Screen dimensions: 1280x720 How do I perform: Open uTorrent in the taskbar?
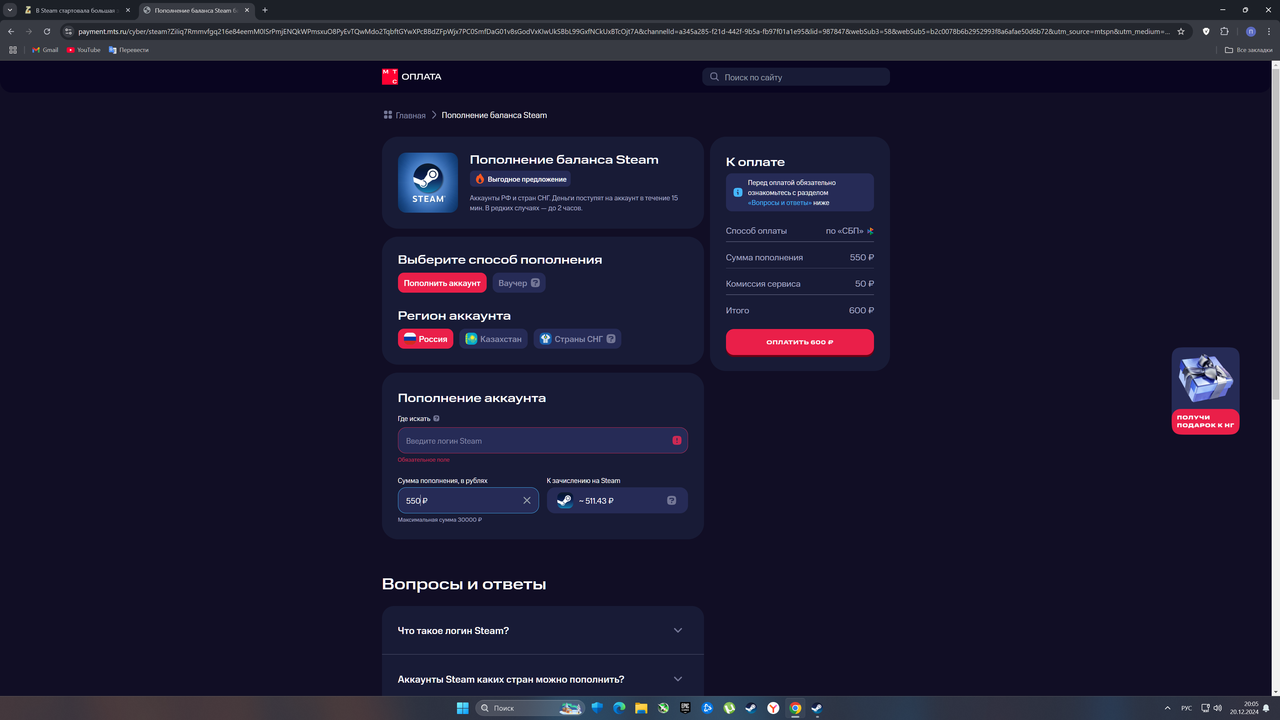click(x=729, y=708)
